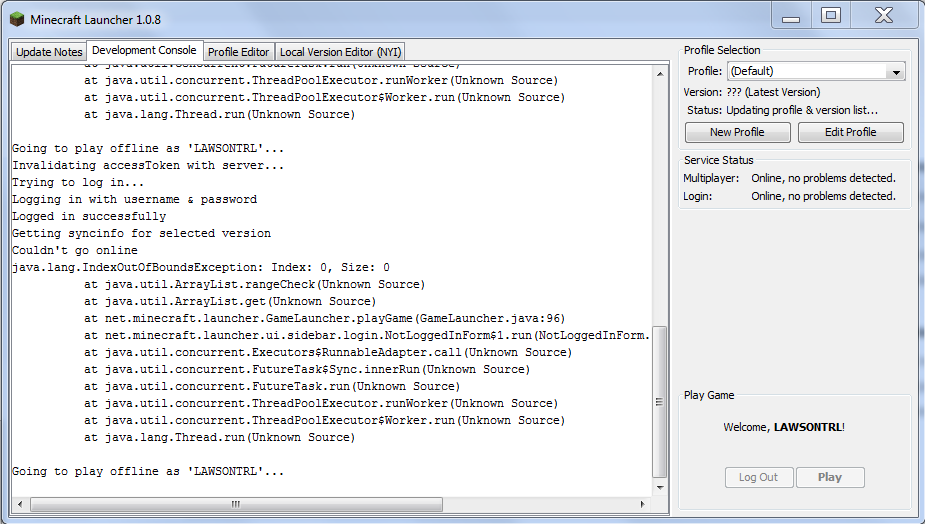Minimize the Minecraft Launcher window

click(791, 17)
